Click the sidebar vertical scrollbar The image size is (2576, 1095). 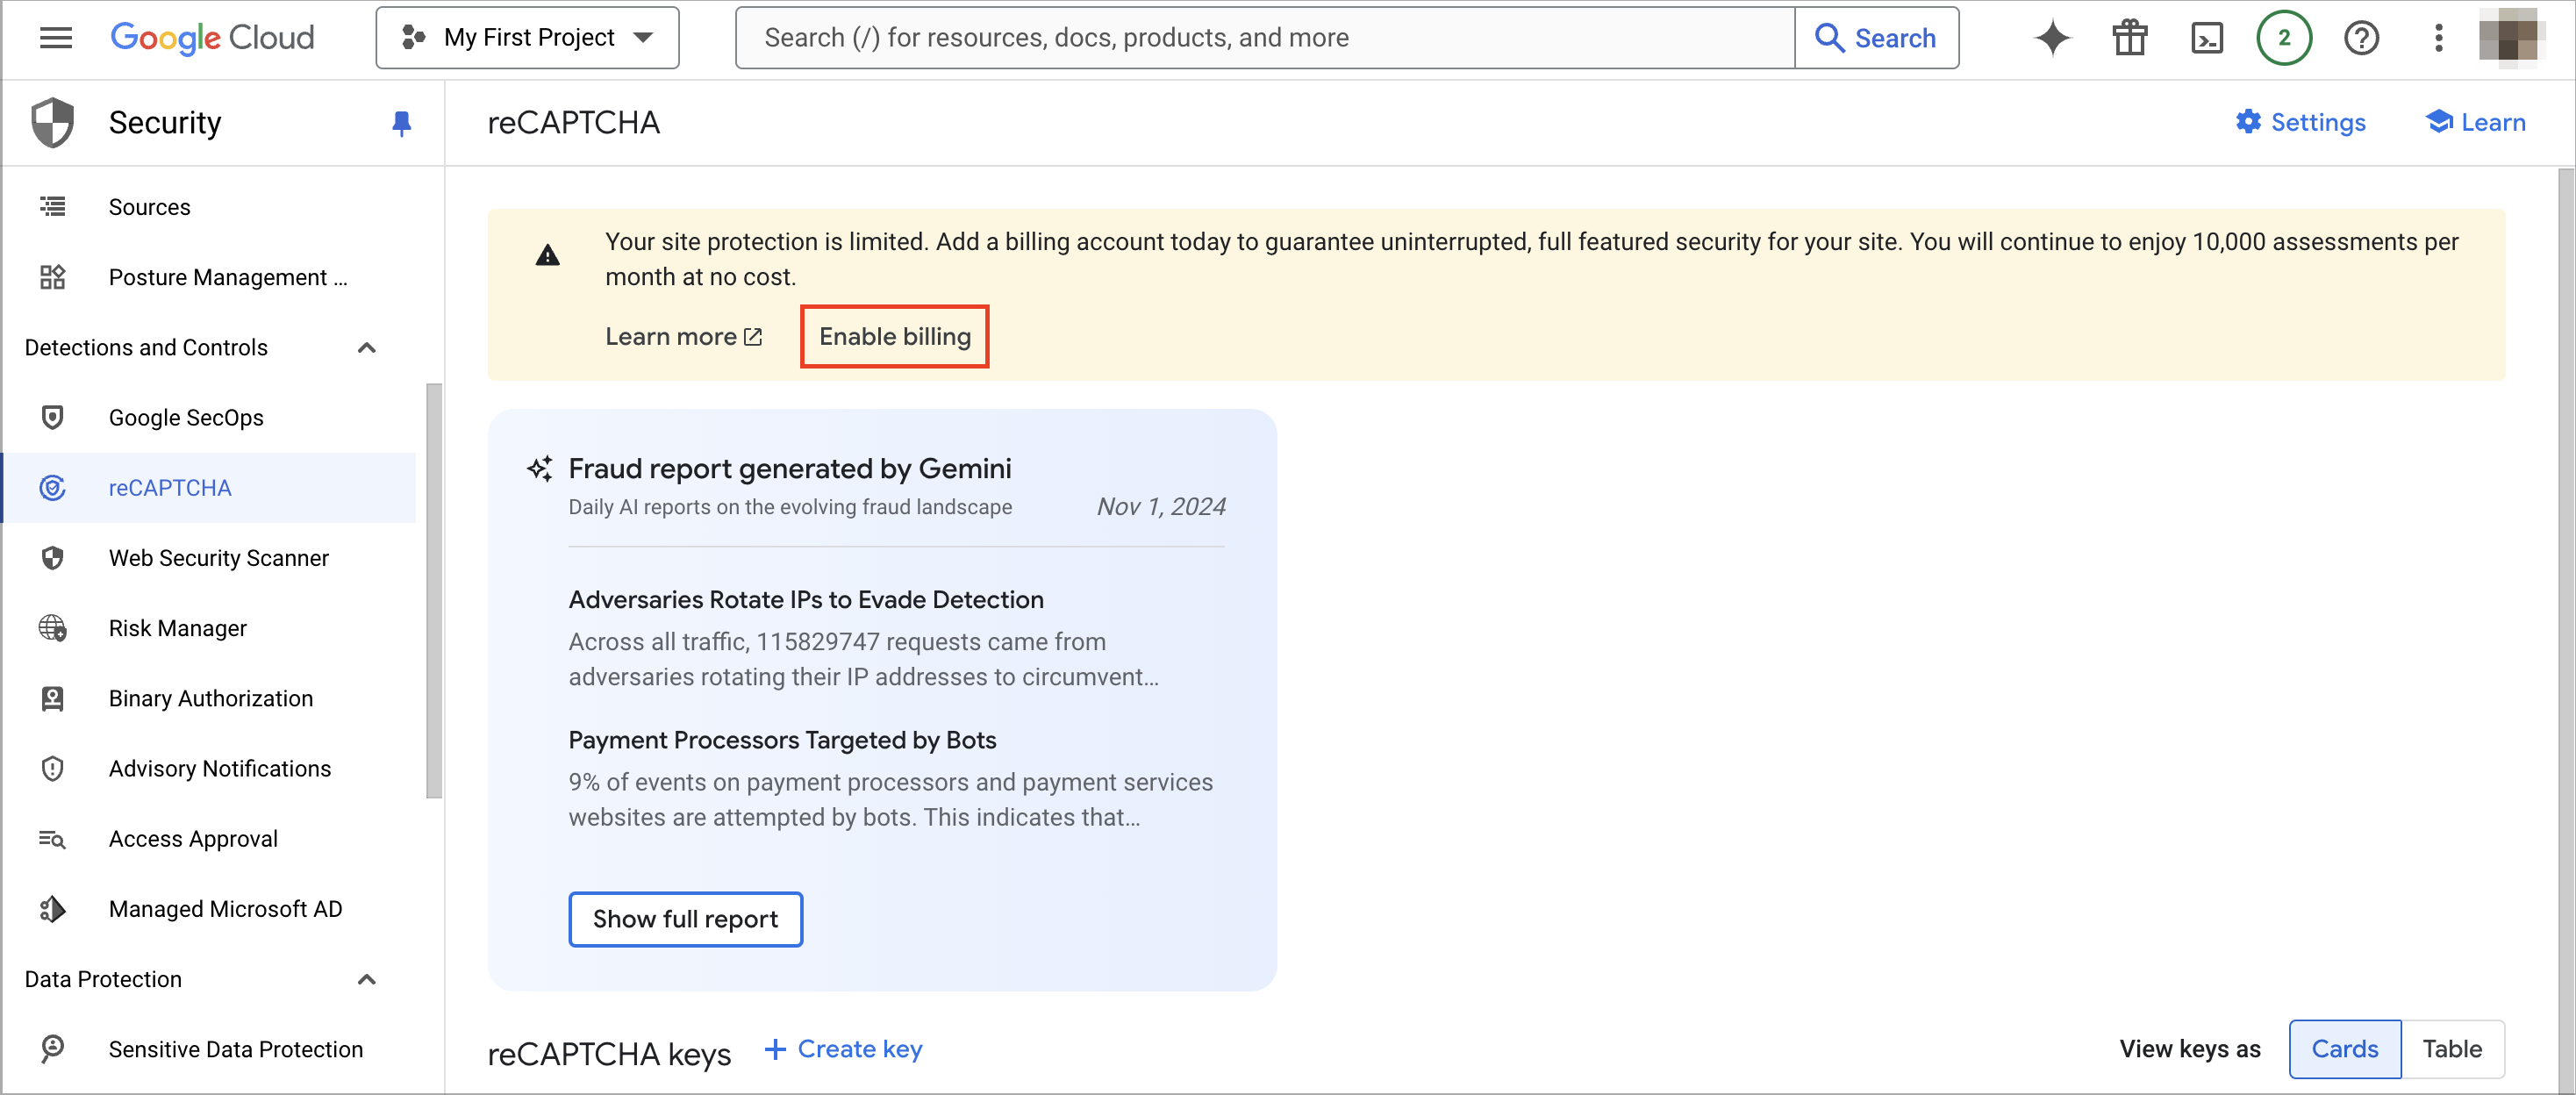click(433, 590)
